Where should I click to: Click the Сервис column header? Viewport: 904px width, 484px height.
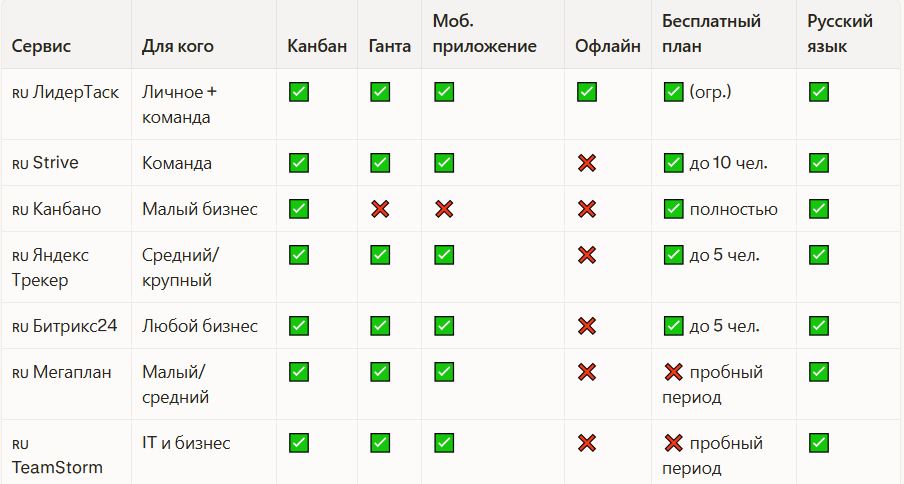(x=41, y=47)
